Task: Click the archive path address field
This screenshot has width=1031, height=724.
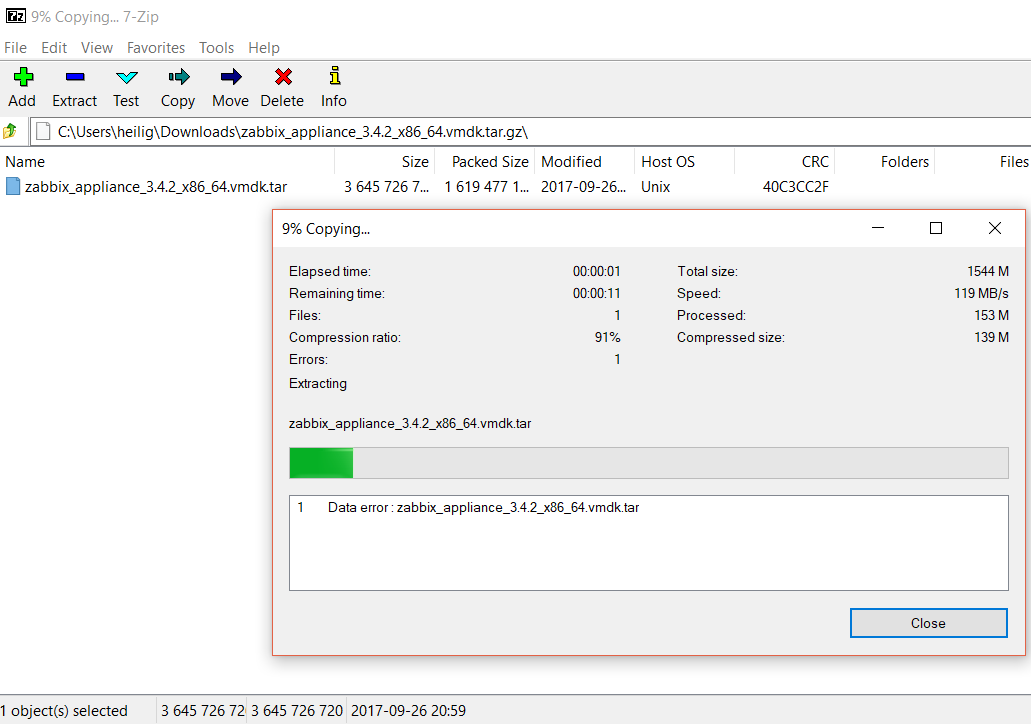Action: 530,132
